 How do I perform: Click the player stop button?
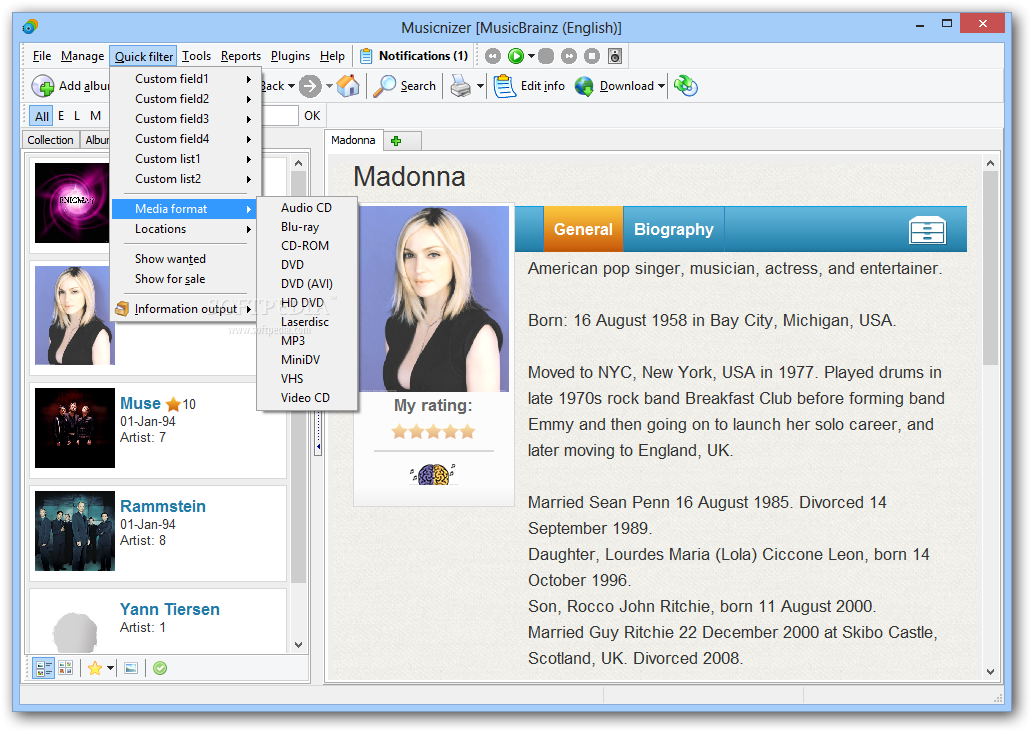click(x=592, y=56)
